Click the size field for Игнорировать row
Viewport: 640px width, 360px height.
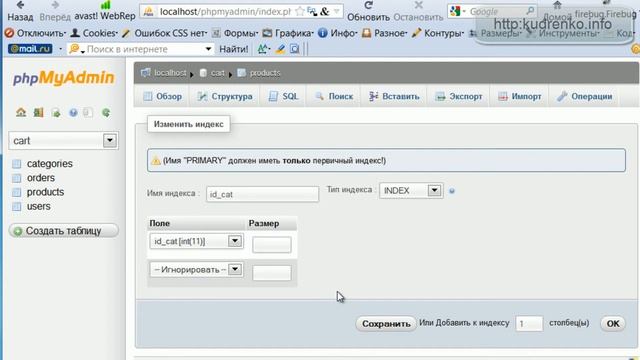(272, 273)
